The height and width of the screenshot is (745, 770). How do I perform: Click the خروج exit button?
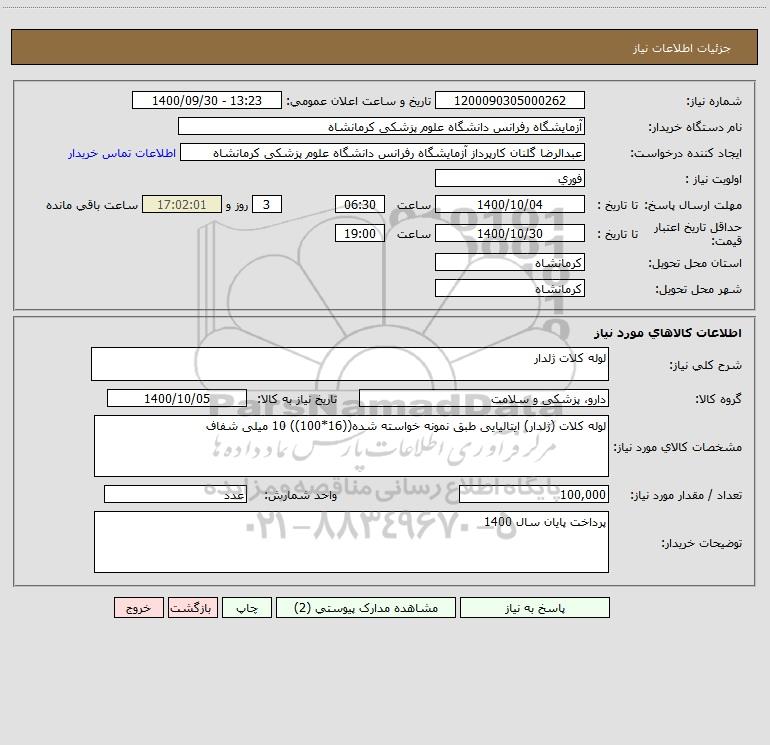(138, 608)
